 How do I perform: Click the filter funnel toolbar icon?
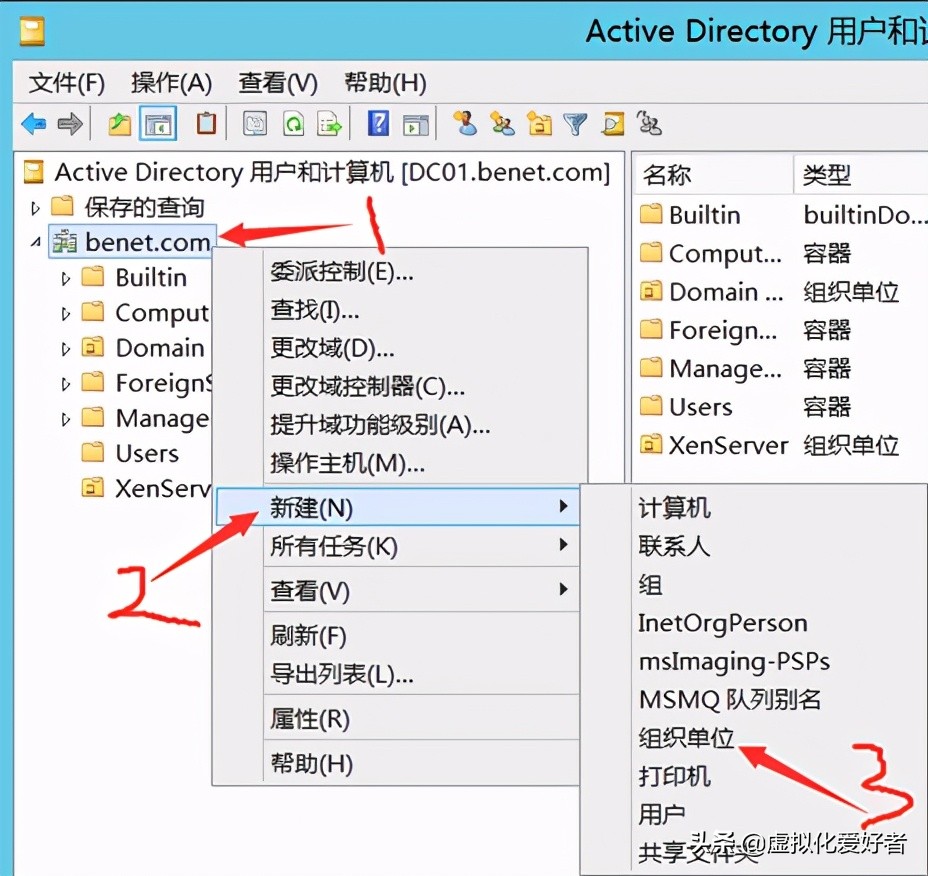(x=575, y=124)
